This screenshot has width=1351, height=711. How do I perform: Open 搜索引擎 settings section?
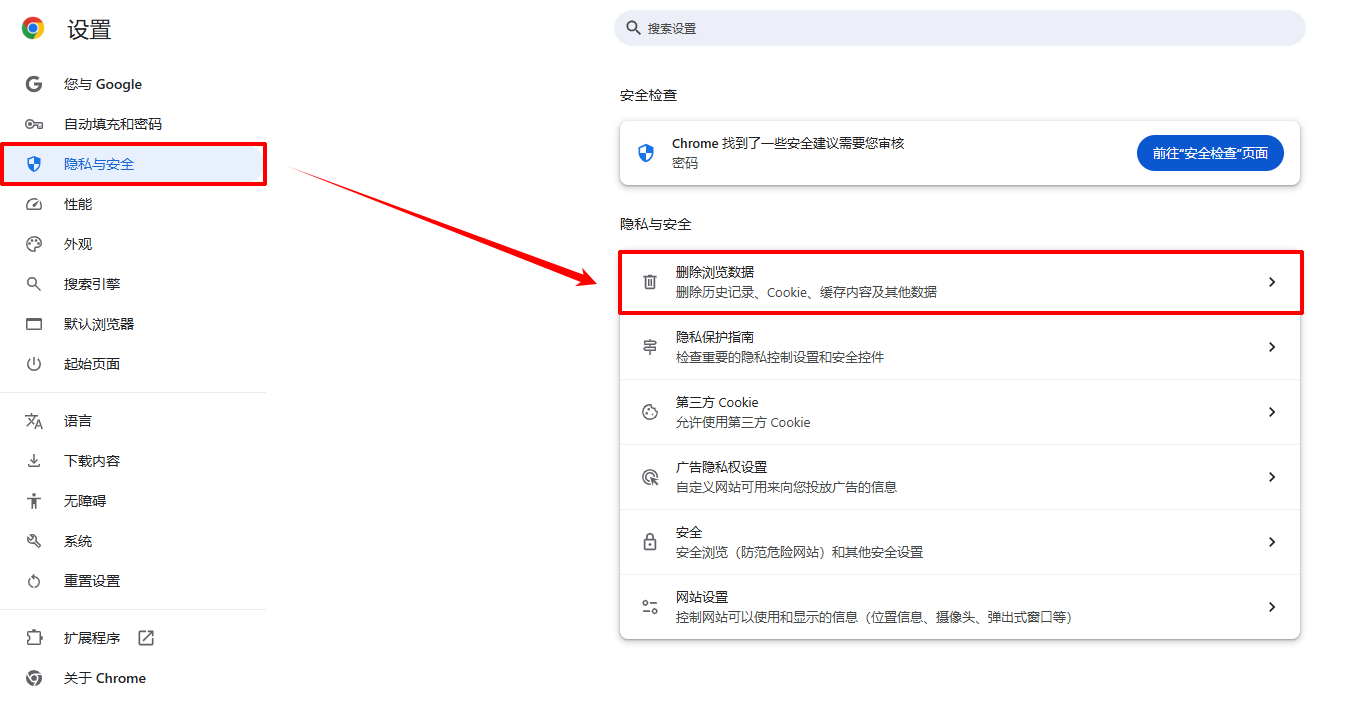(x=133, y=284)
